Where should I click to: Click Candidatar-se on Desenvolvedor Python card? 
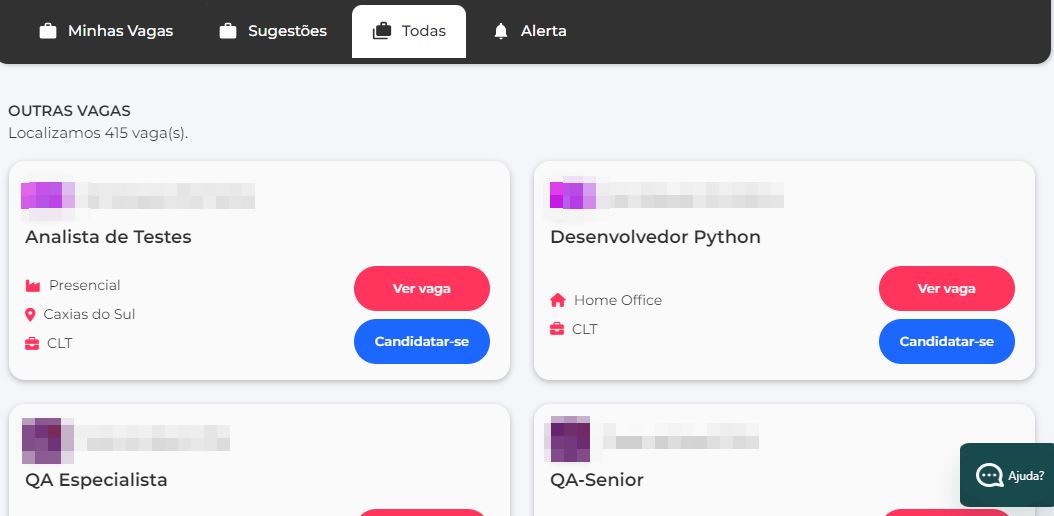pyautogui.click(x=946, y=342)
